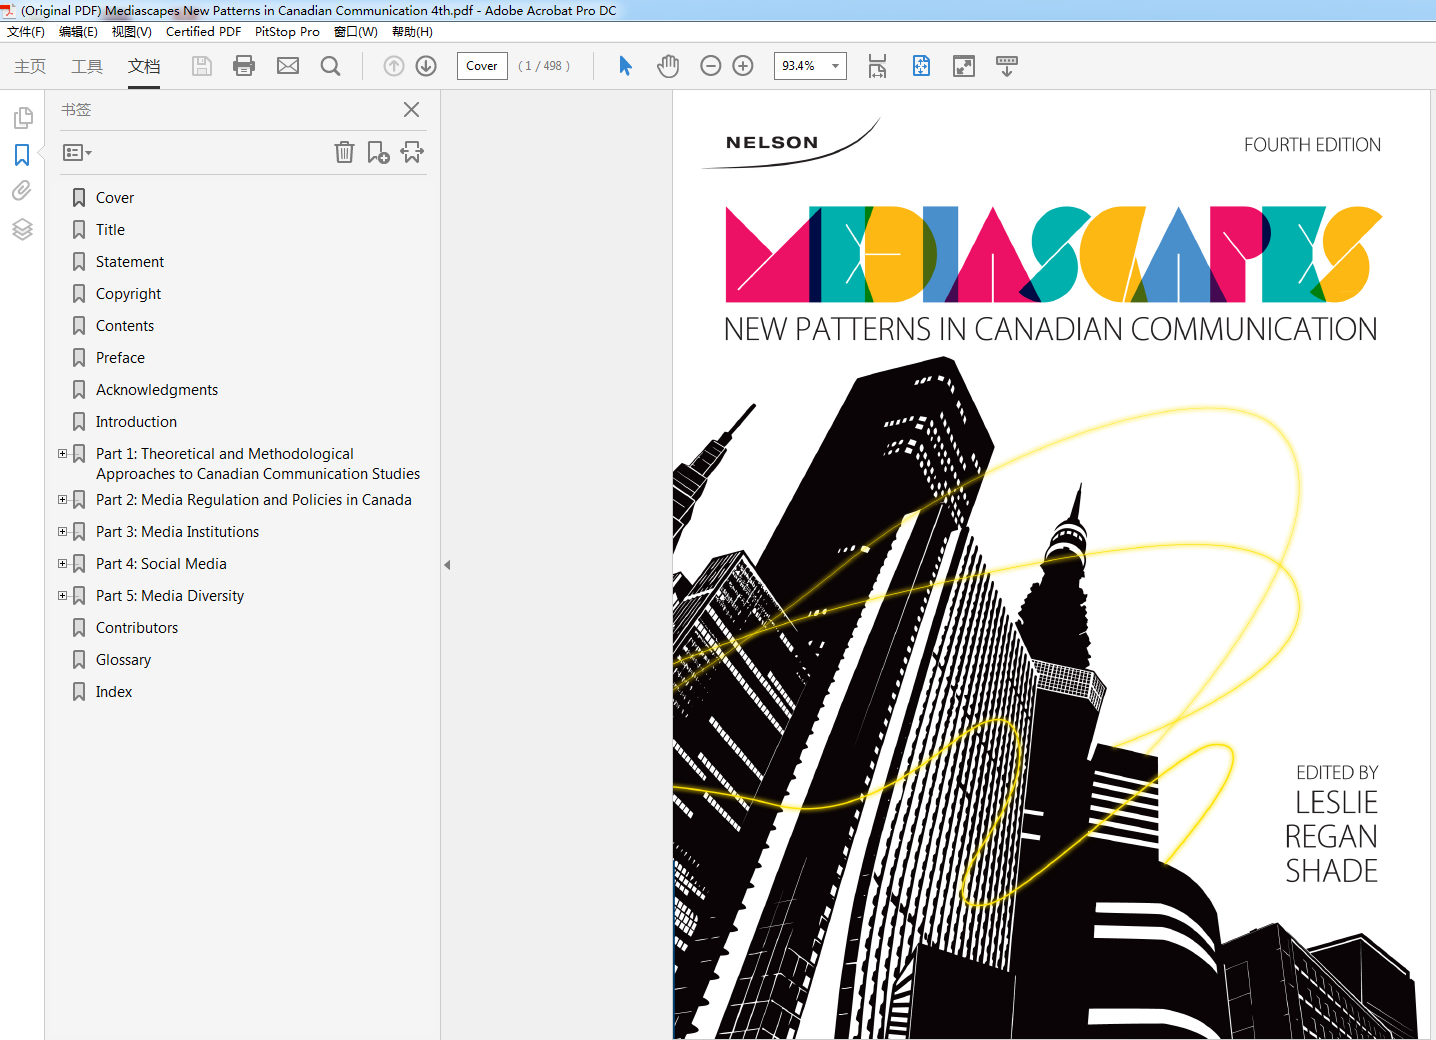Delete selected bookmark trash icon
This screenshot has width=1436, height=1040.
(344, 152)
